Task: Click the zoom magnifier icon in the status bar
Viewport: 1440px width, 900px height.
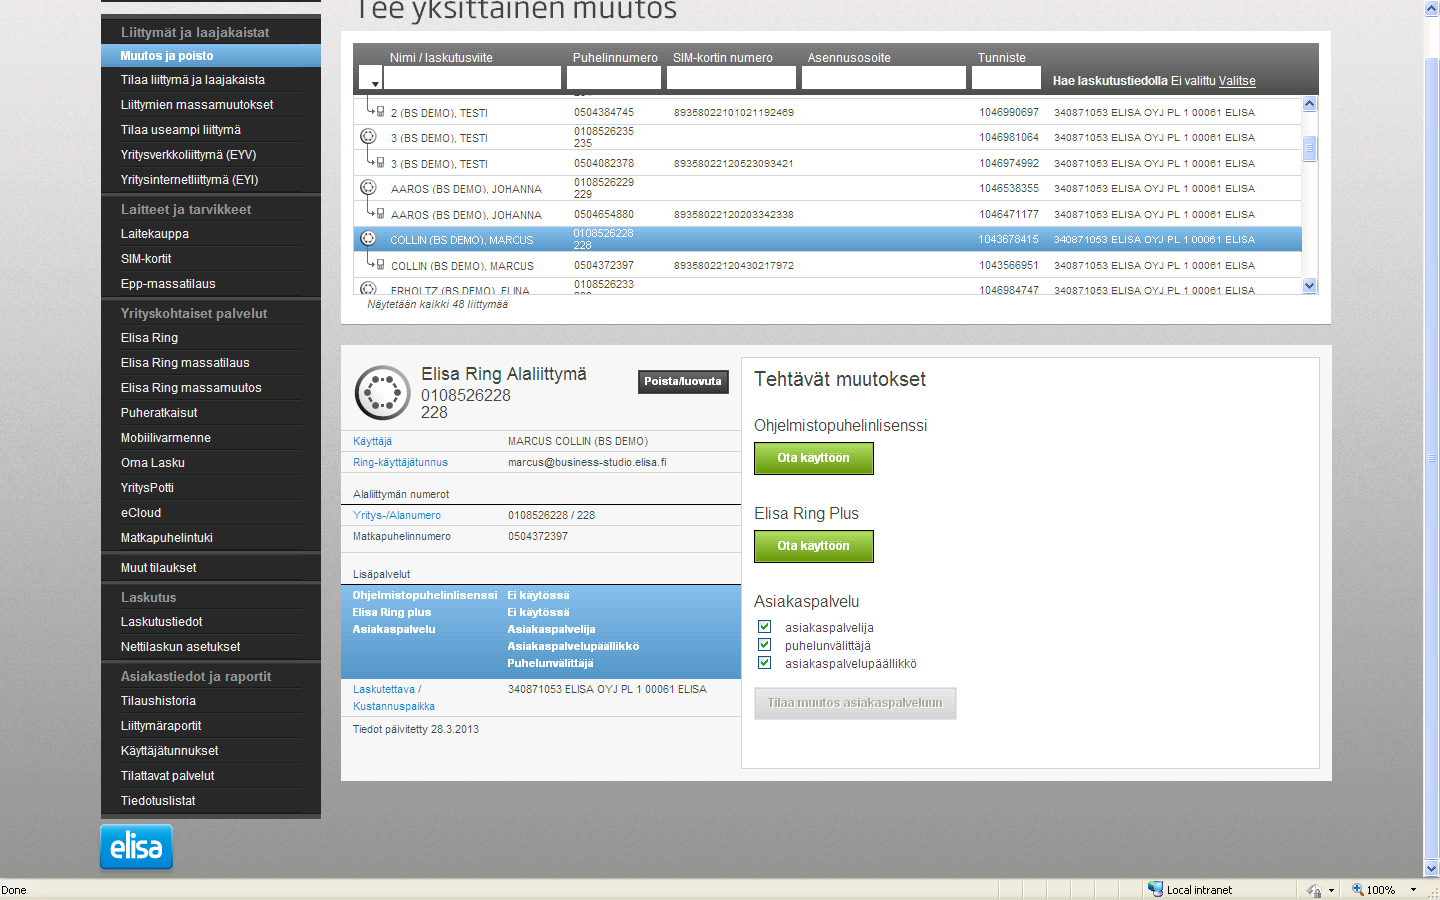Action: (x=1358, y=889)
